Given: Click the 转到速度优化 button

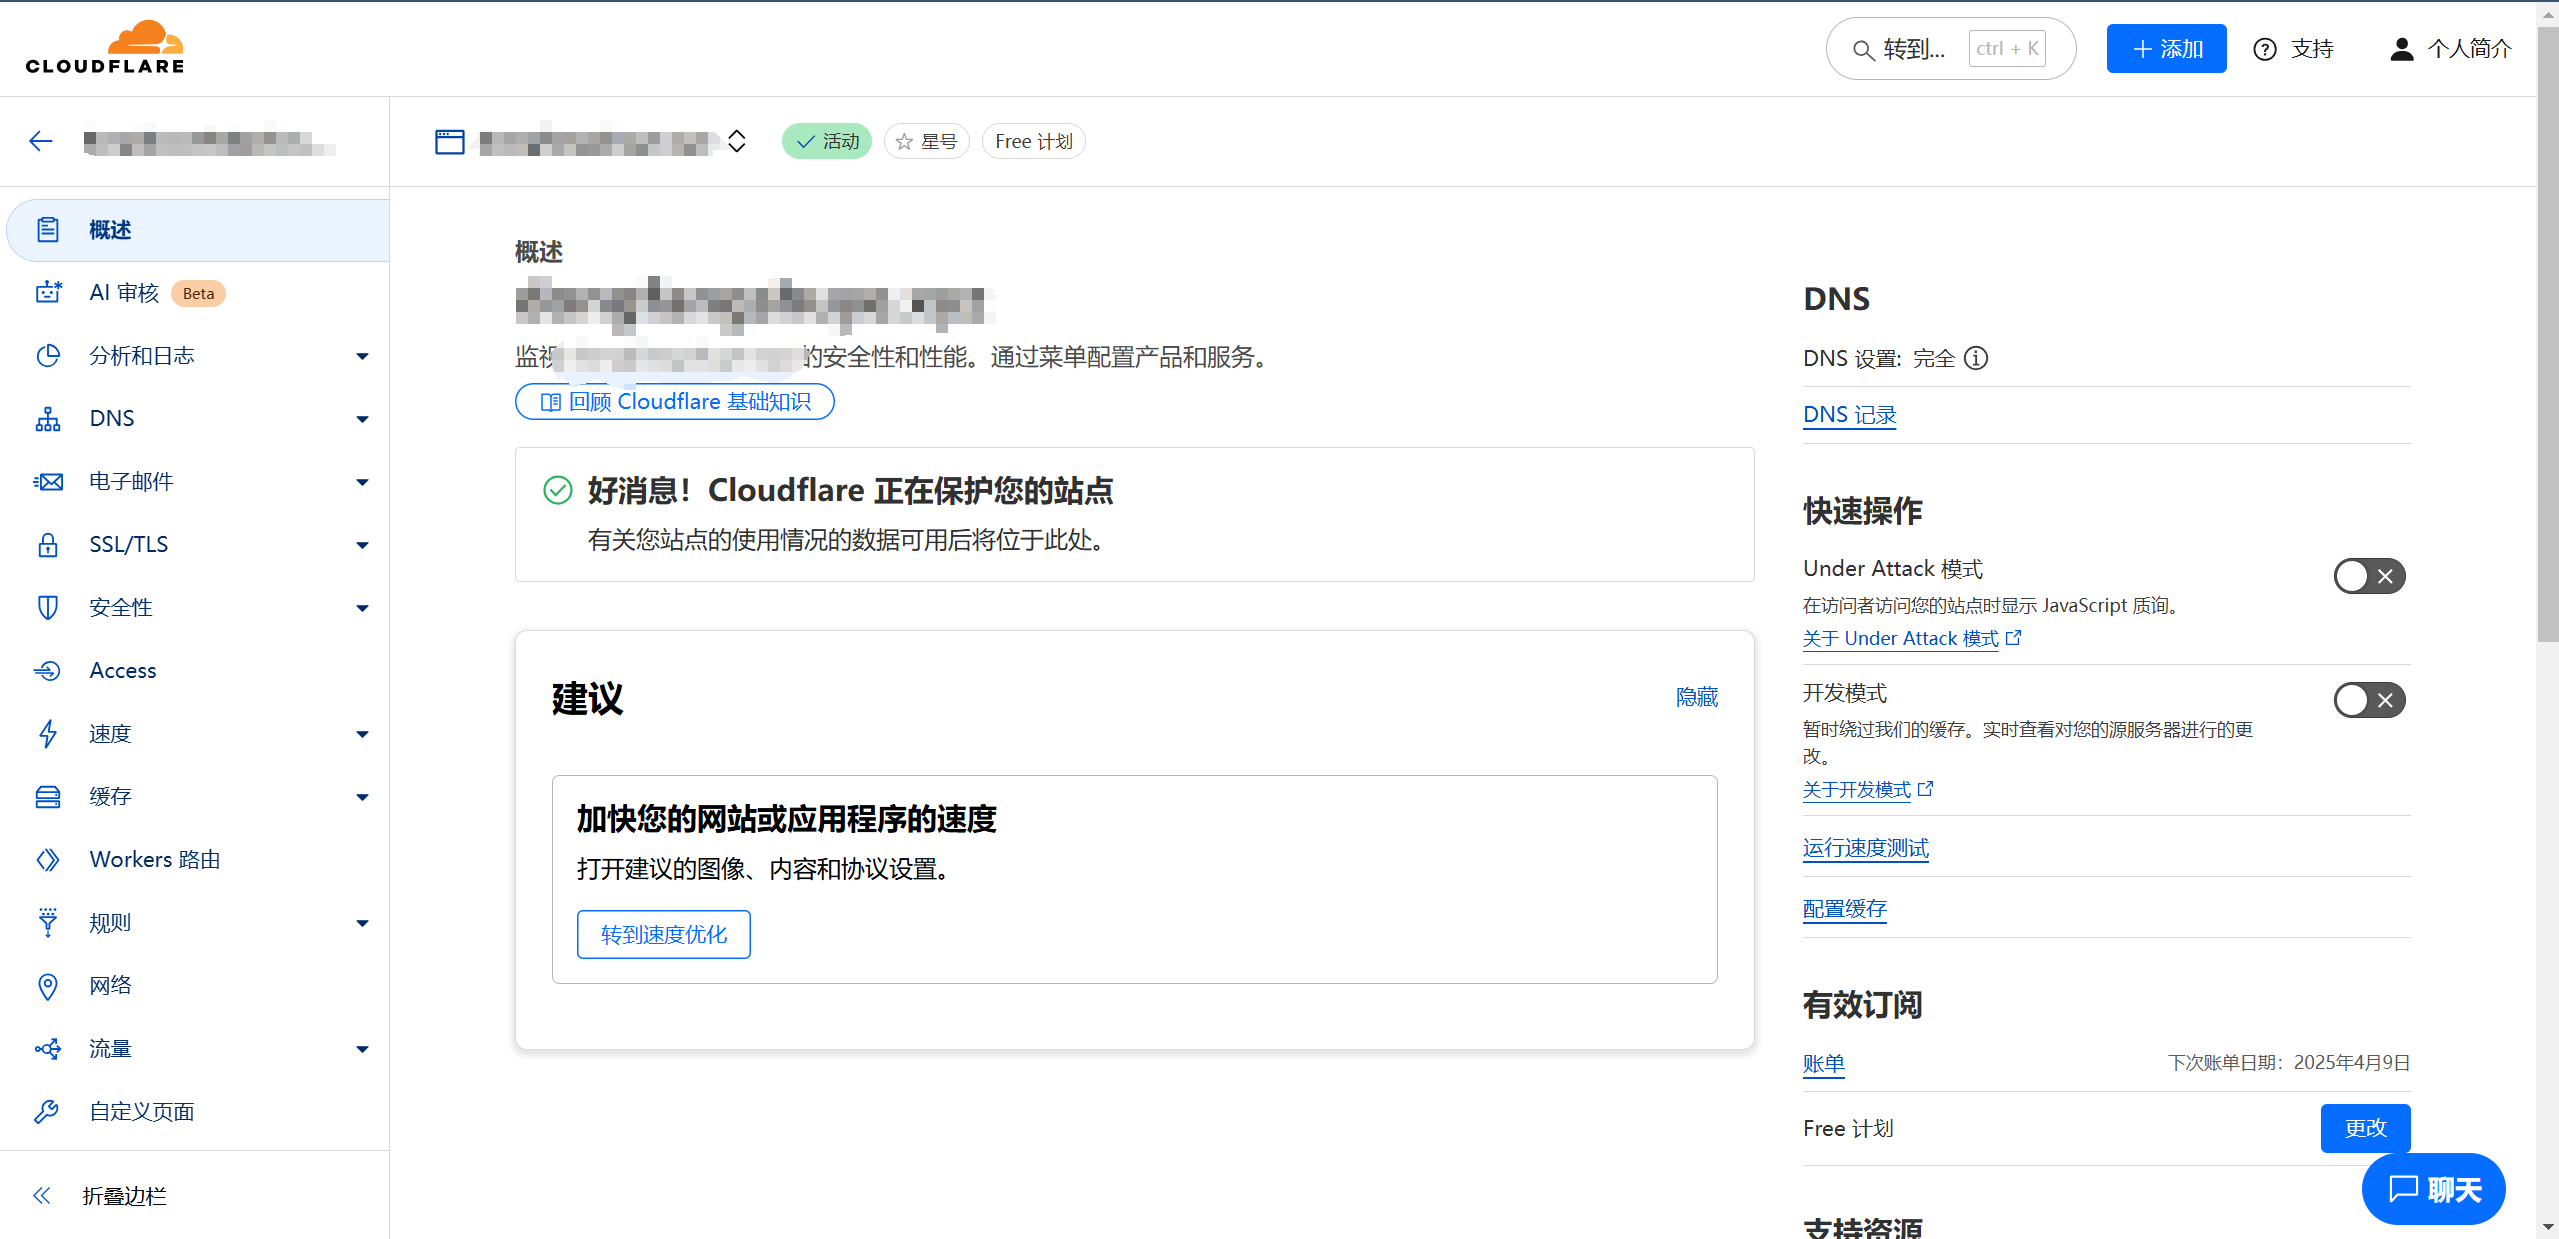Looking at the screenshot, I should [664, 934].
